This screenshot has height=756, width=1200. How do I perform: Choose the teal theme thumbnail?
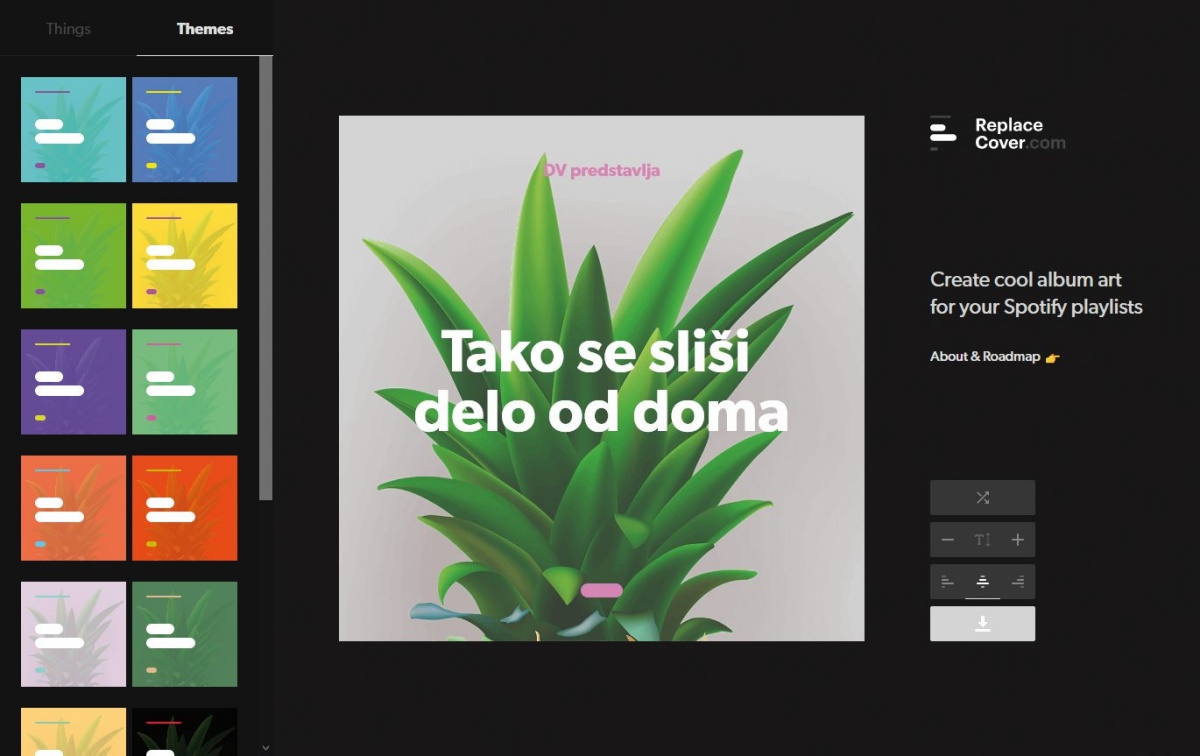point(74,130)
